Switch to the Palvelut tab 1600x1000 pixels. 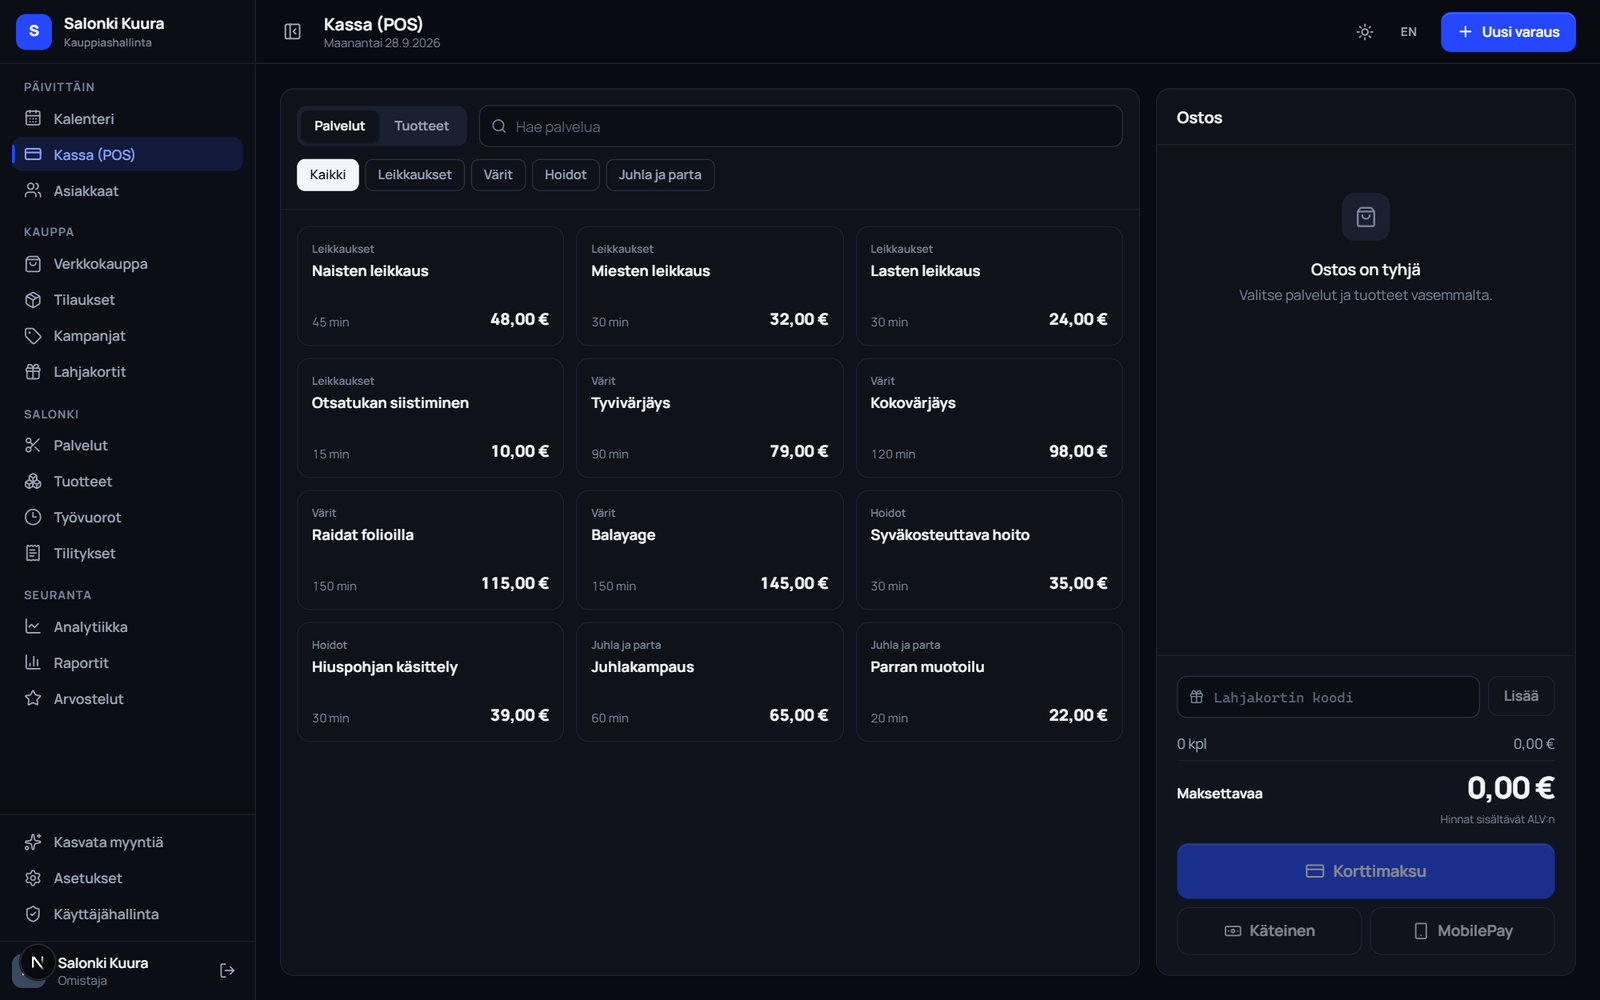(340, 126)
